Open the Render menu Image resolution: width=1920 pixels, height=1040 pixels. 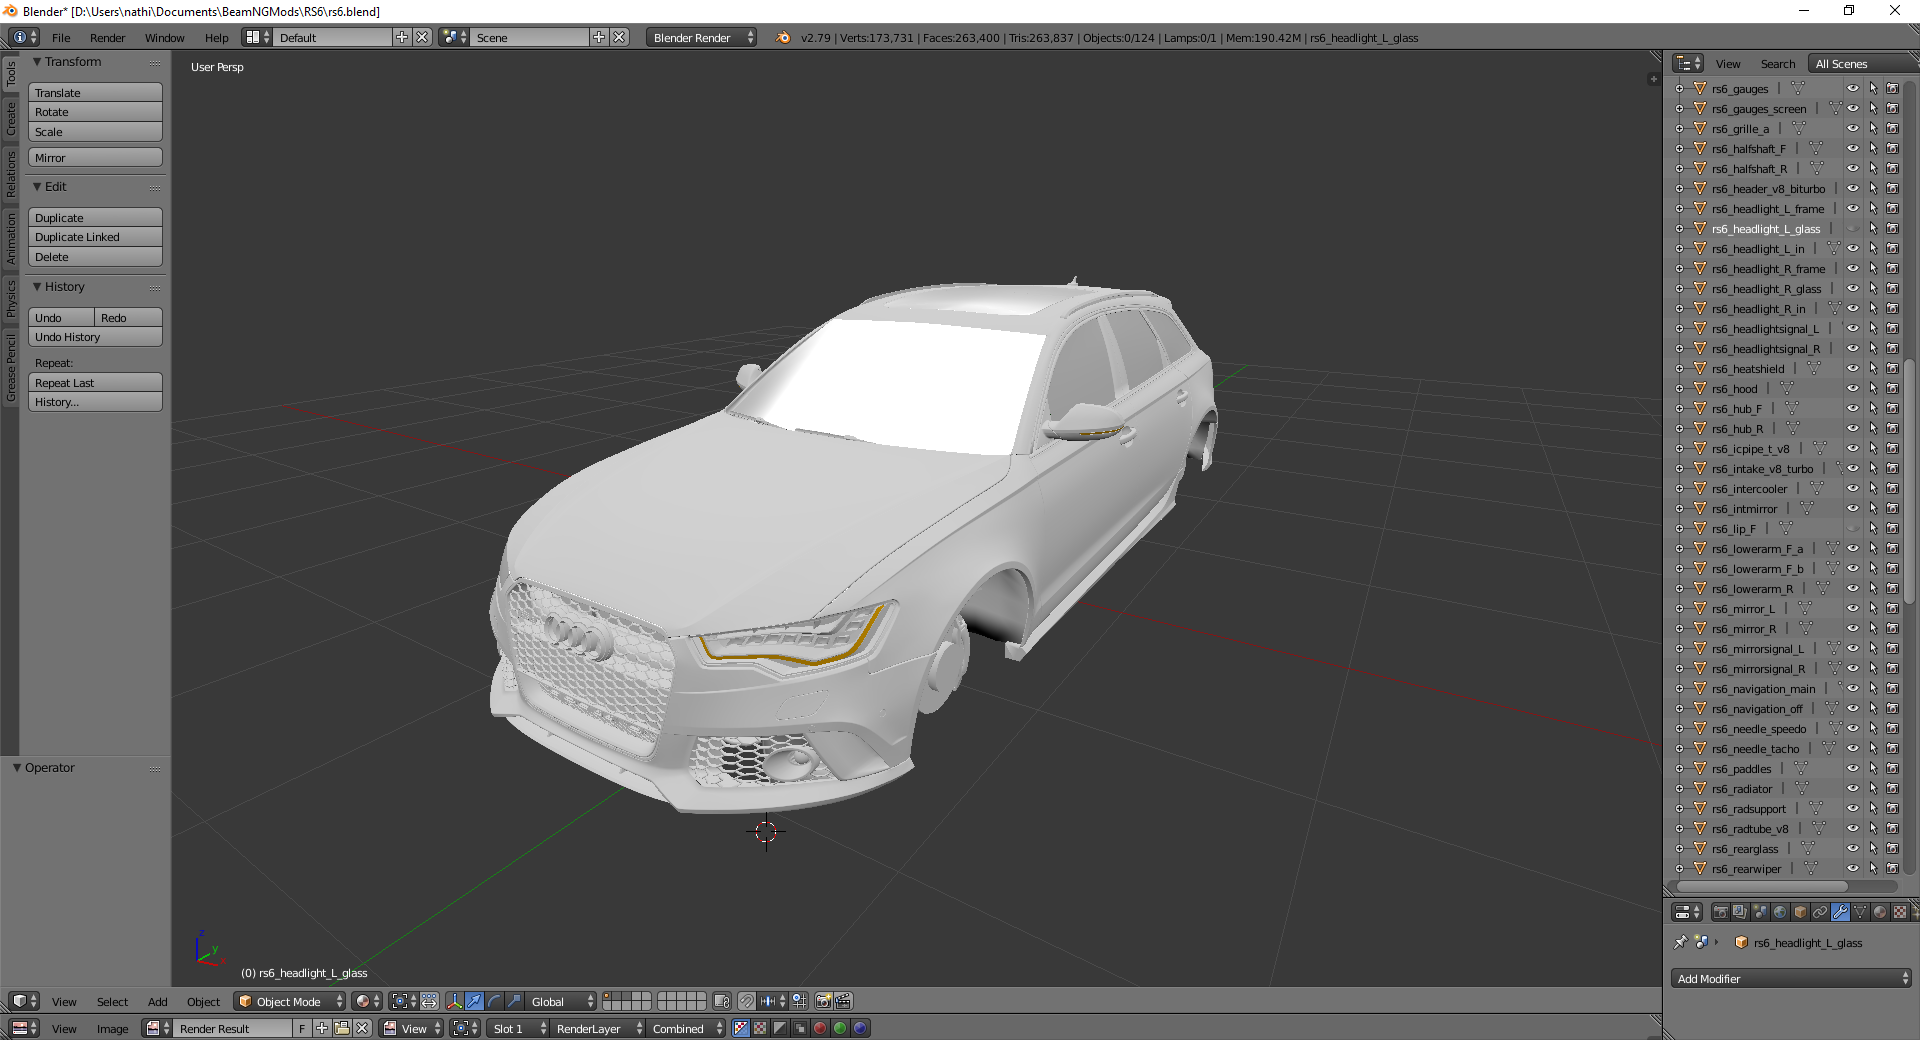(107, 38)
